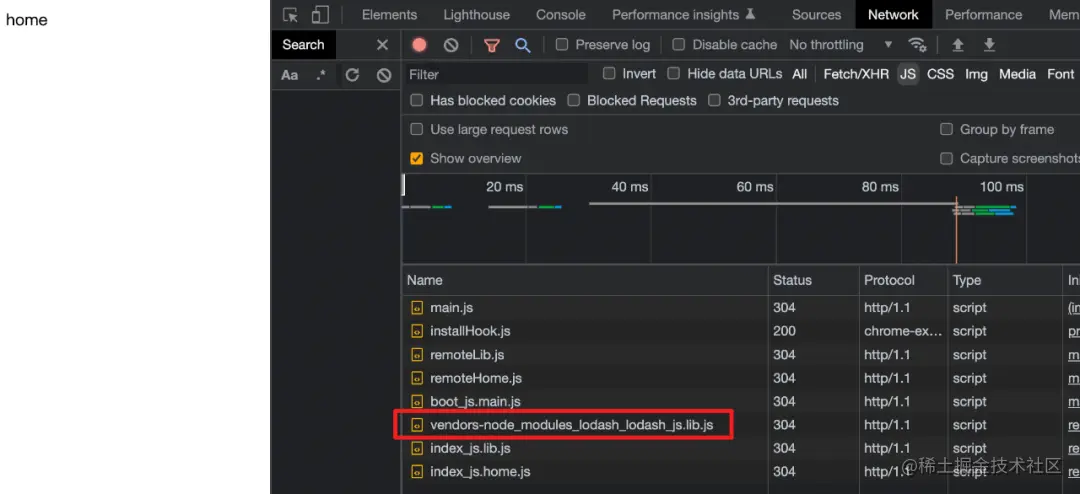Clear the network log
Screen dimensions: 1080x494
tap(450, 45)
